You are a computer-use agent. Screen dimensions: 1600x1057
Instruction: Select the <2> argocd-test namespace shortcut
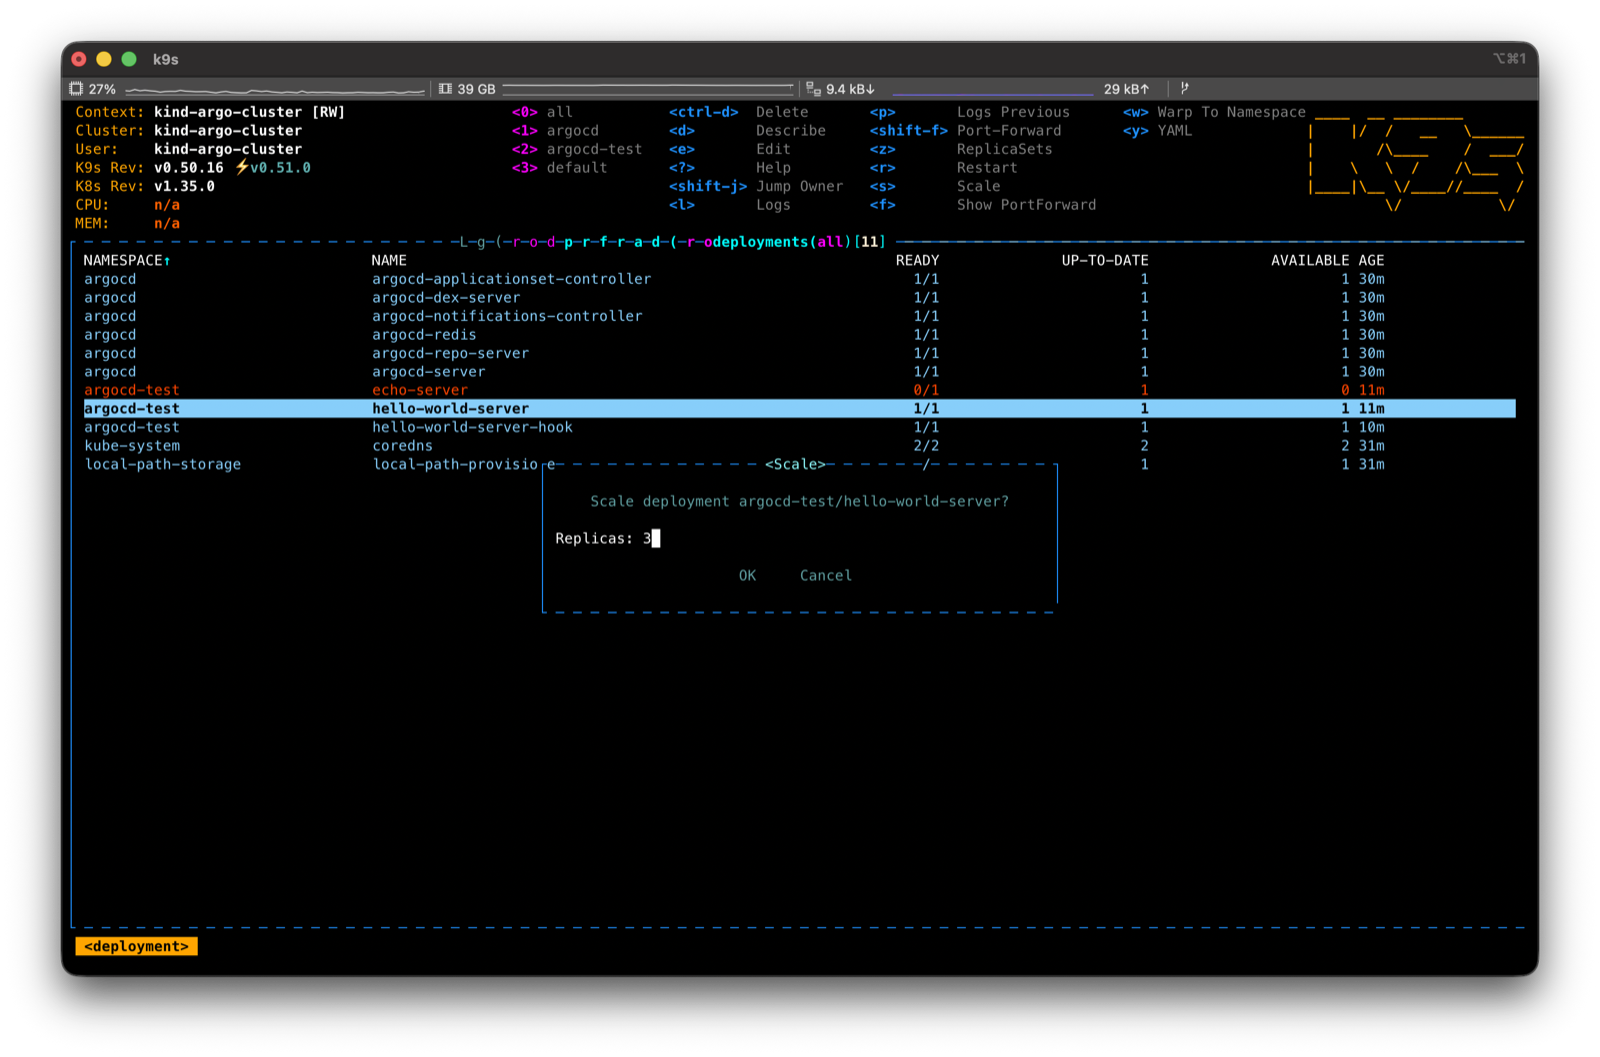point(577,149)
